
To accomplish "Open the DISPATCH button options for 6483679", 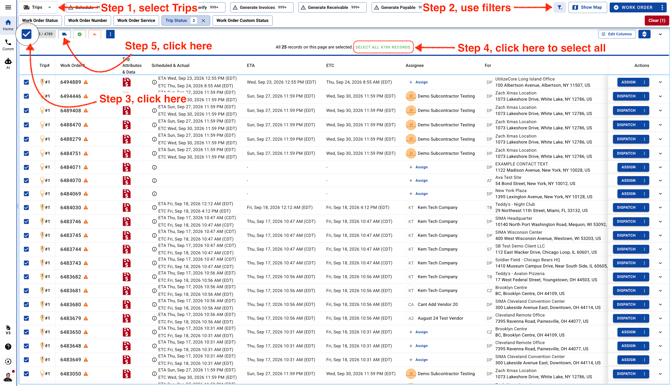I will (644, 318).
